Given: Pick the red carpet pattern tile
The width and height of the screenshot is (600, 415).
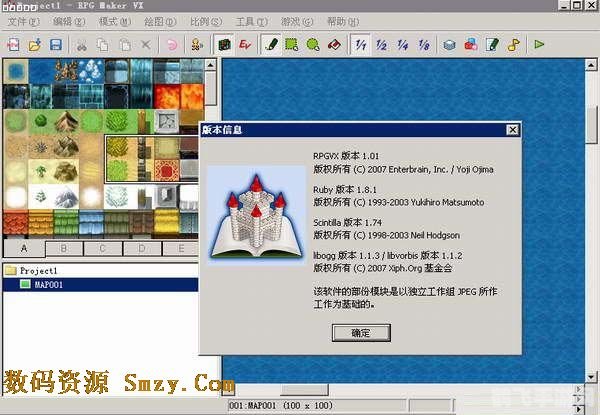Looking at the screenshot, I should 166,171.
